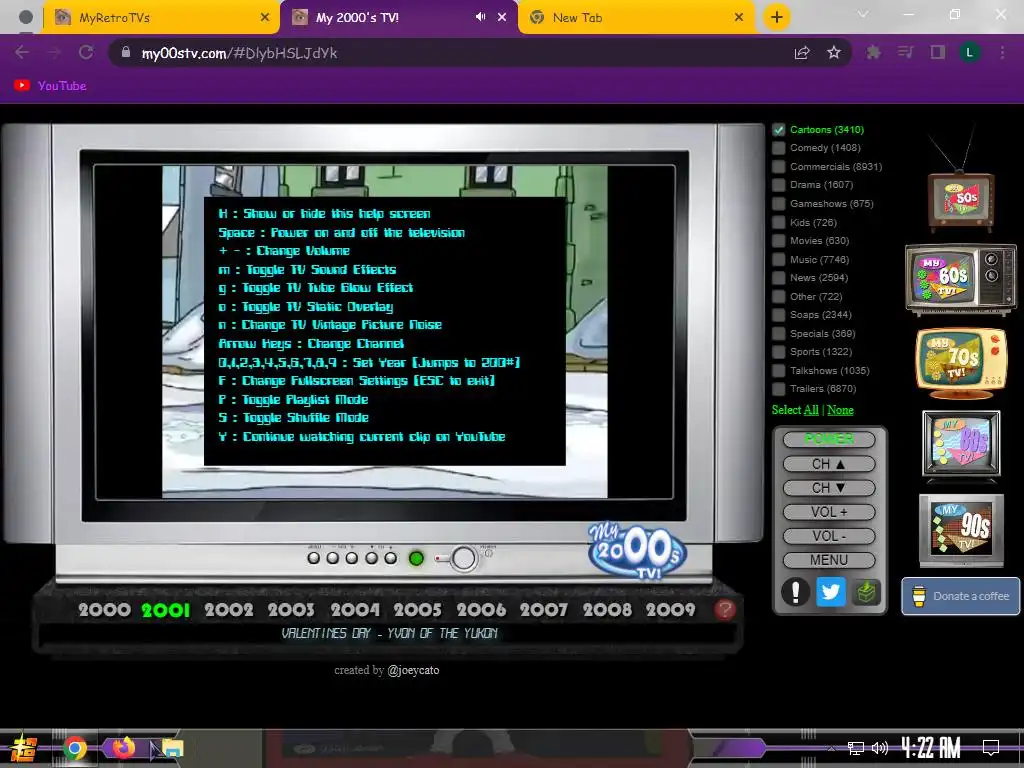
Task: Select the My 2000's TV! tab
Action: pos(398,18)
